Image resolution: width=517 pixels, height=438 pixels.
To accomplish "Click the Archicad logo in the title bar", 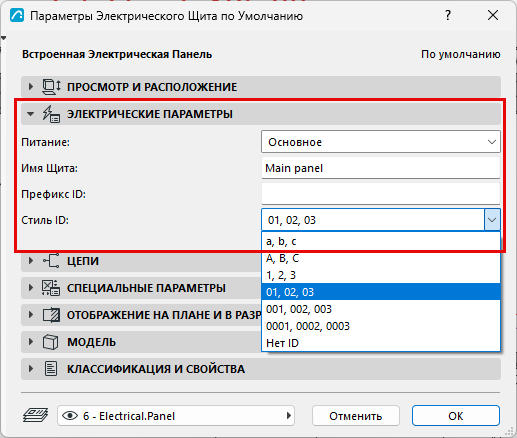I will coord(17,16).
